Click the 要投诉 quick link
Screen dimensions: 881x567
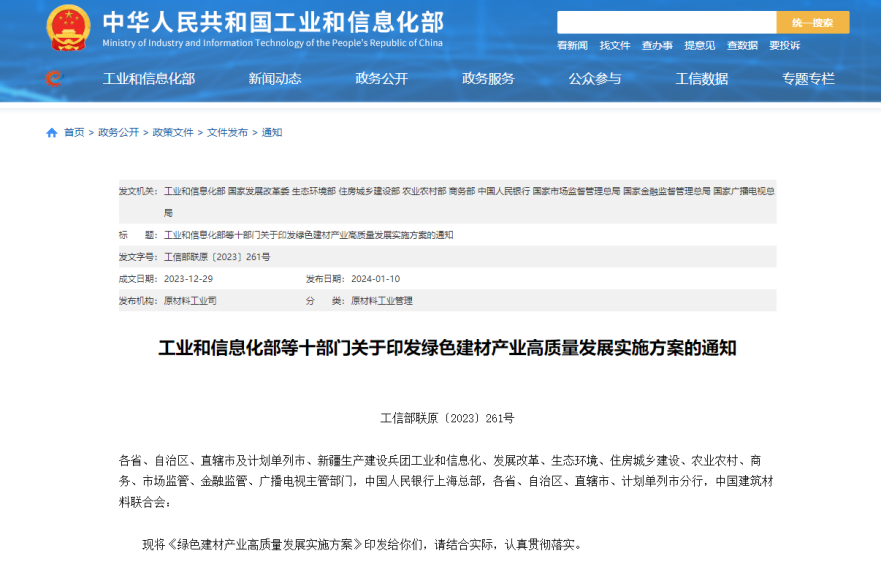coord(785,46)
